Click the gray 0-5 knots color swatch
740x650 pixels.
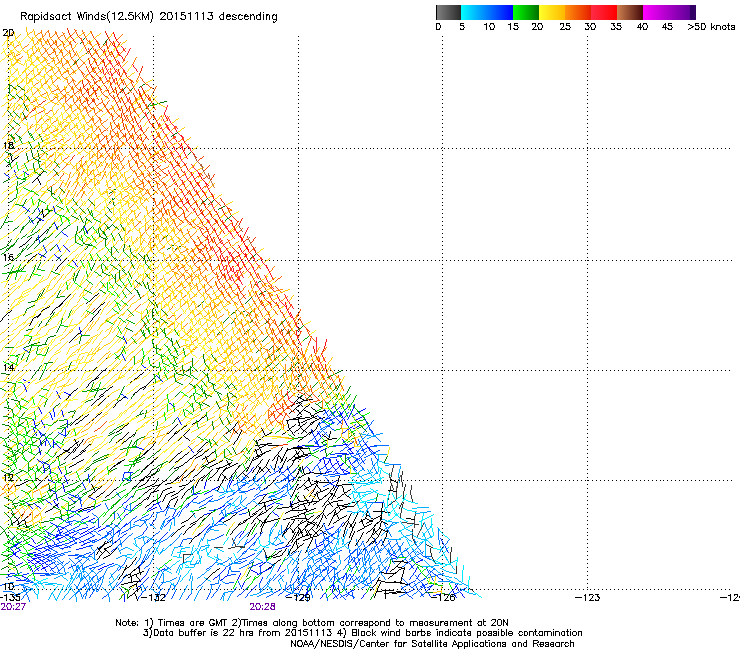pos(448,12)
